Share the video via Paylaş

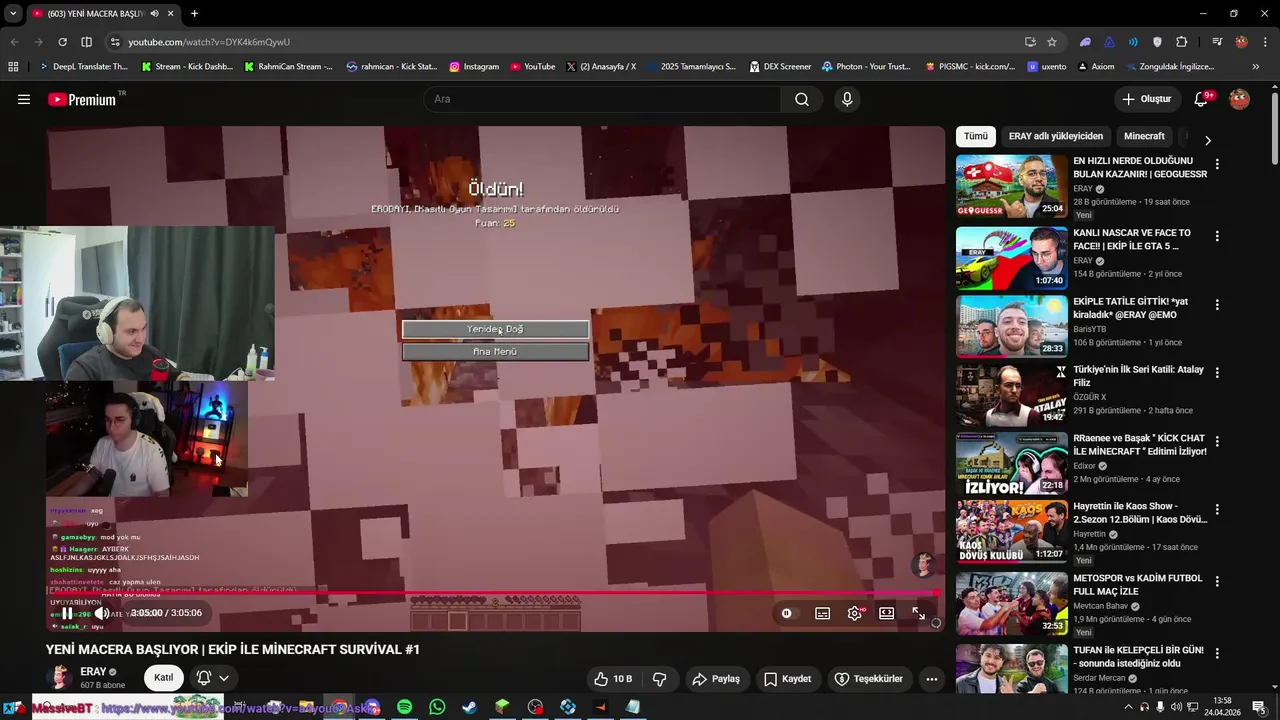[716, 679]
